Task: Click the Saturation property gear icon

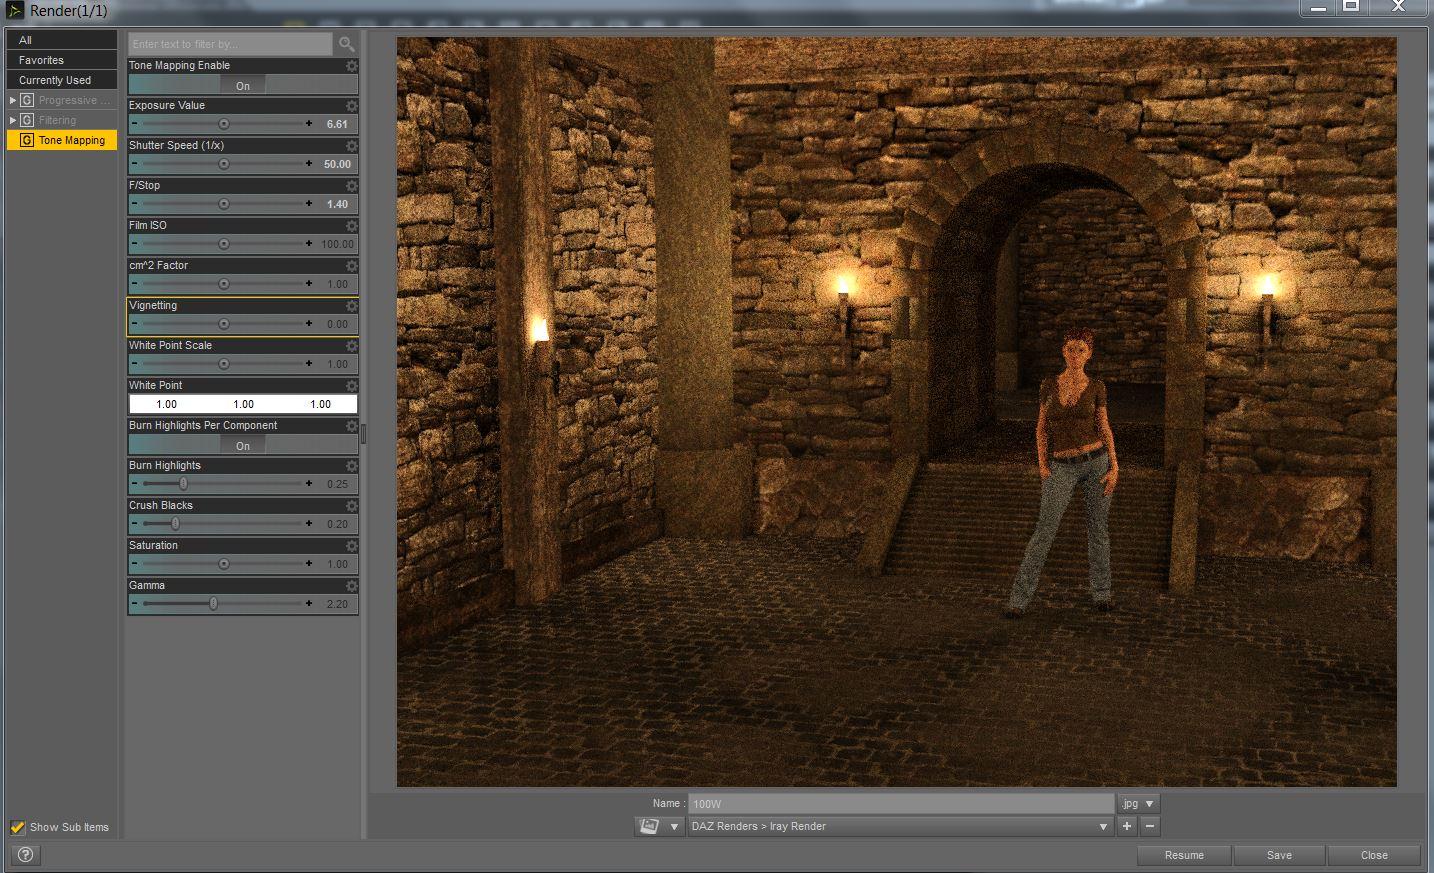Action: (351, 546)
